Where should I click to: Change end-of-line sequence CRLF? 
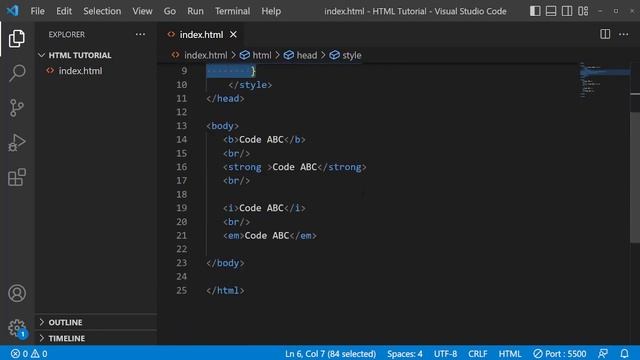tap(478, 353)
